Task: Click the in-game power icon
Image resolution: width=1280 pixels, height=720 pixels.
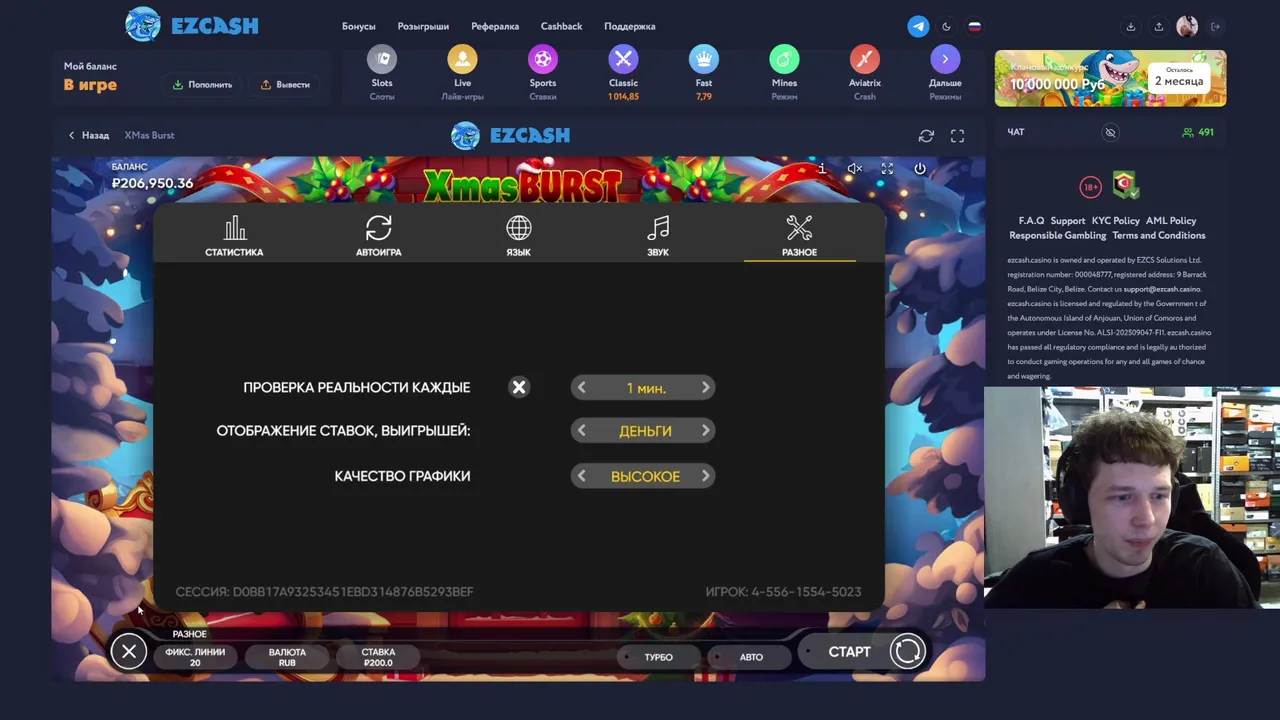Action: coord(920,169)
